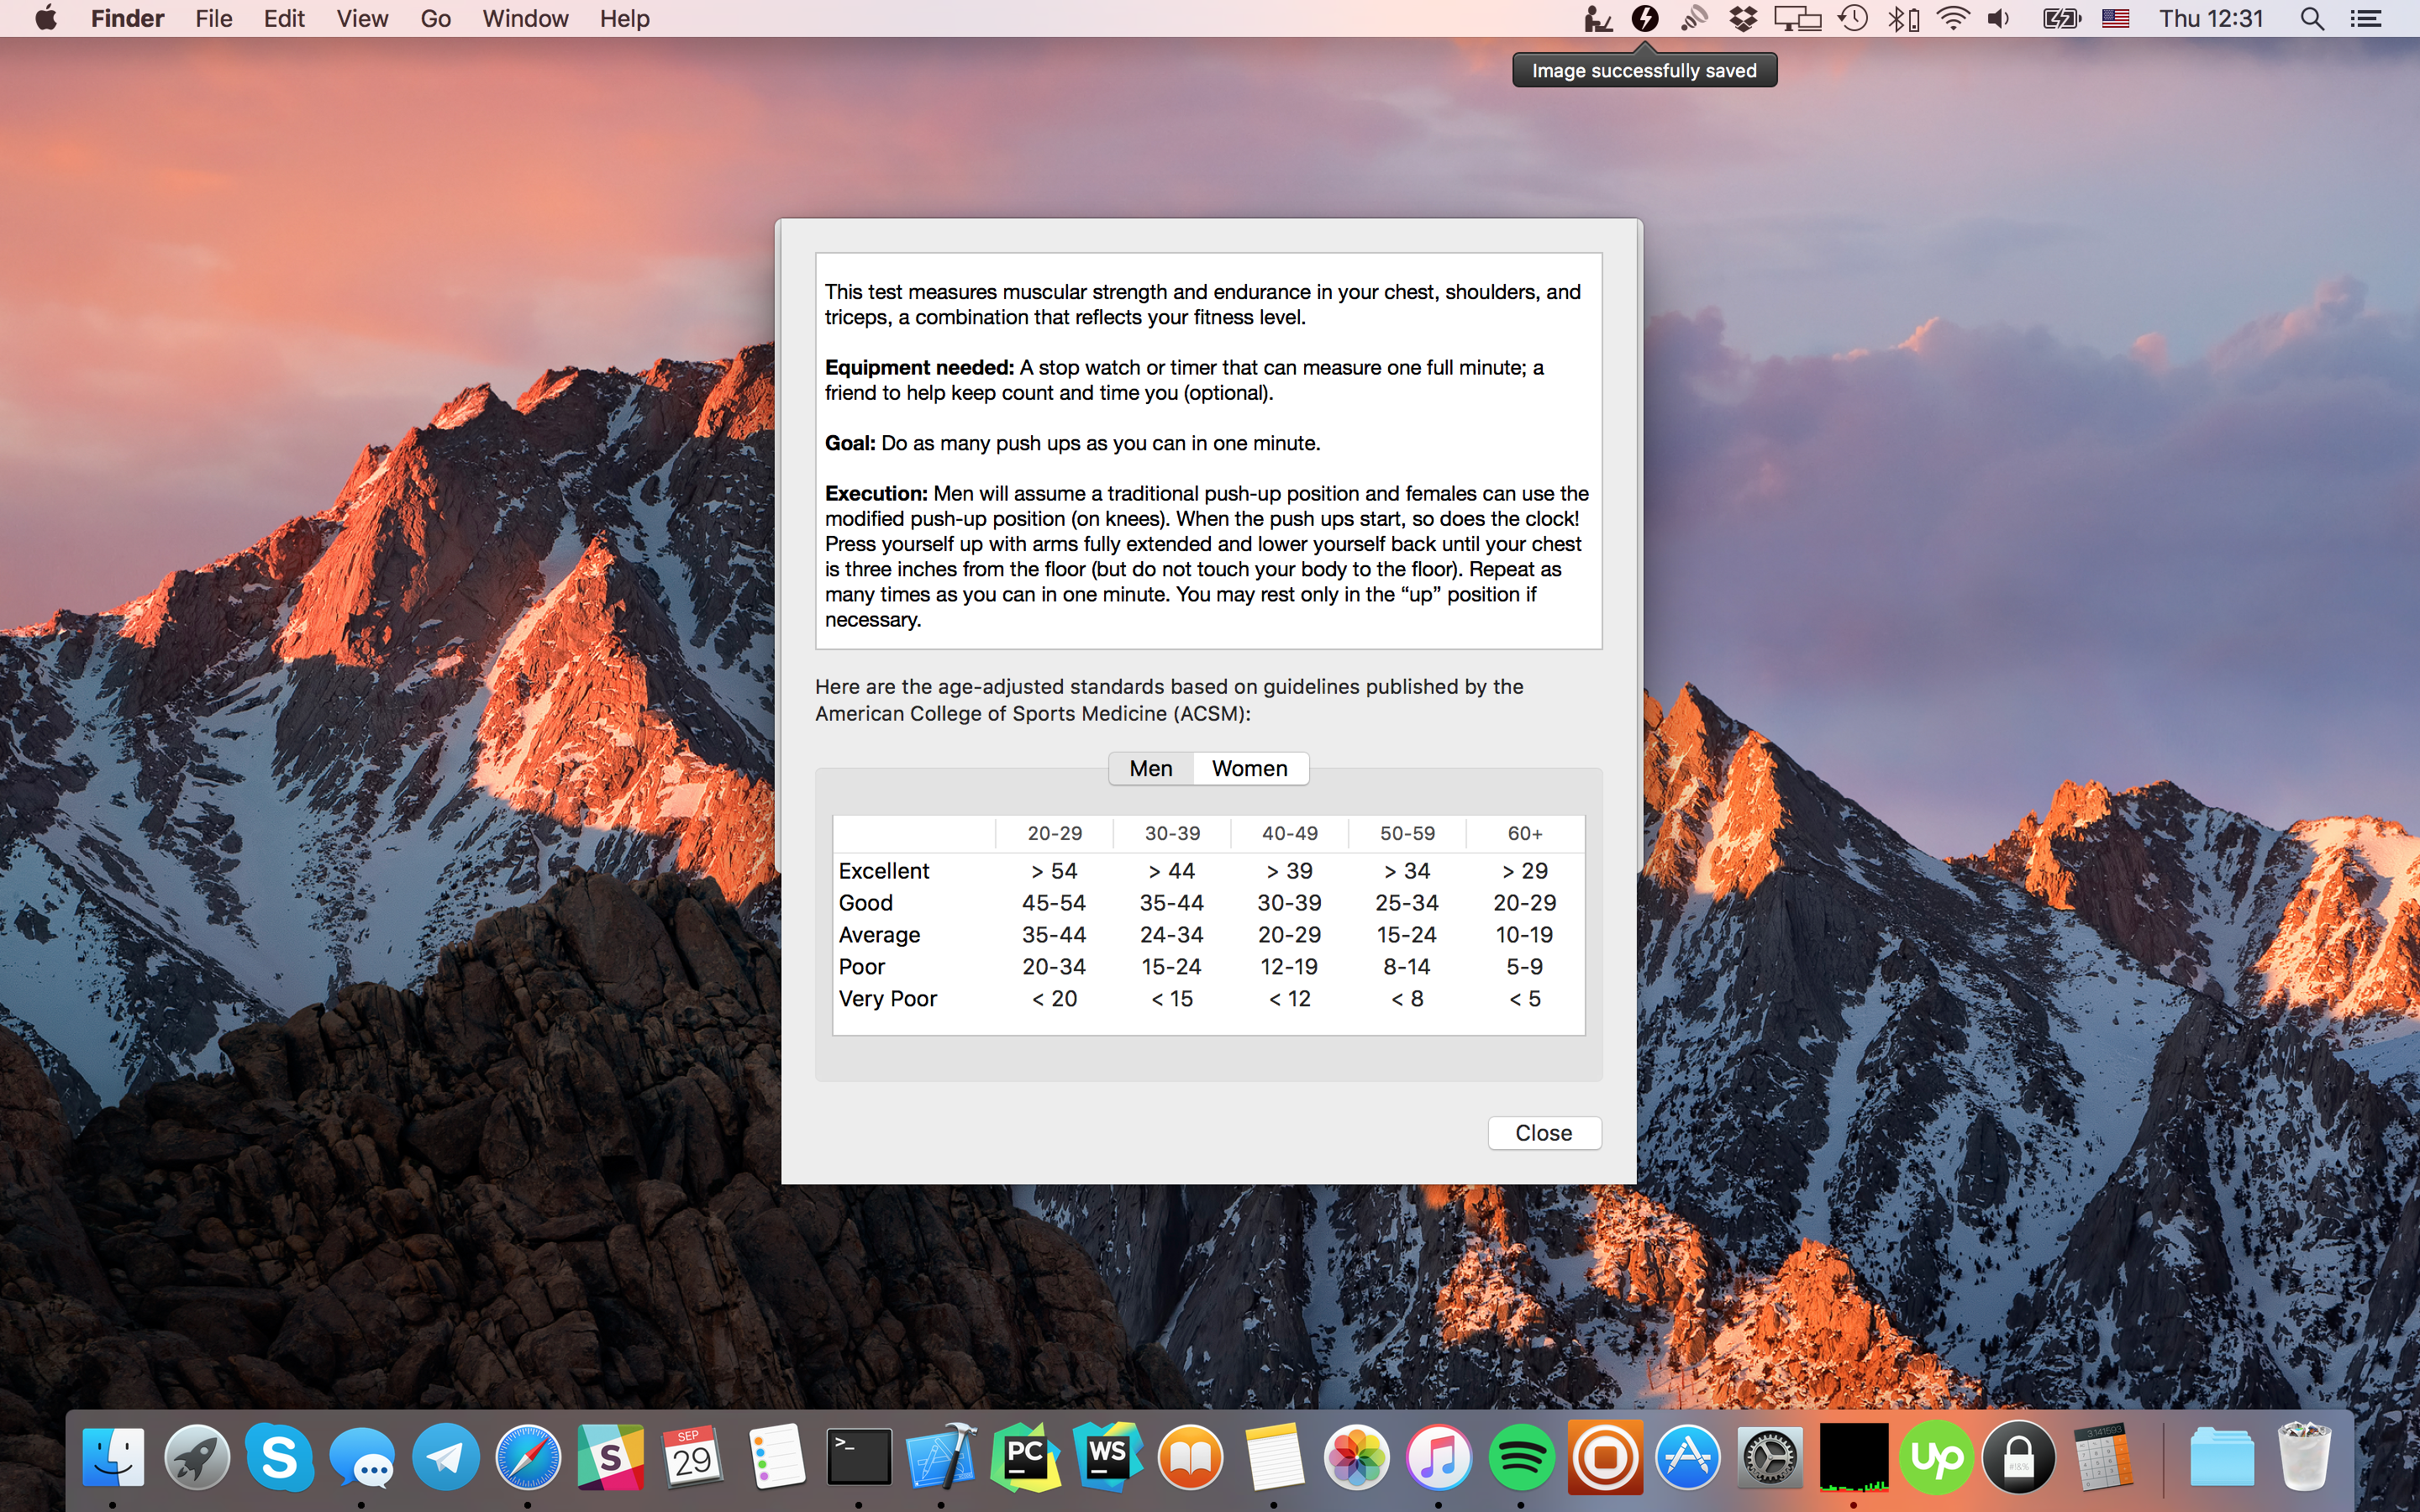This screenshot has width=2420, height=1512.
Task: Open Spotlight search magnifier
Action: click(2312, 19)
